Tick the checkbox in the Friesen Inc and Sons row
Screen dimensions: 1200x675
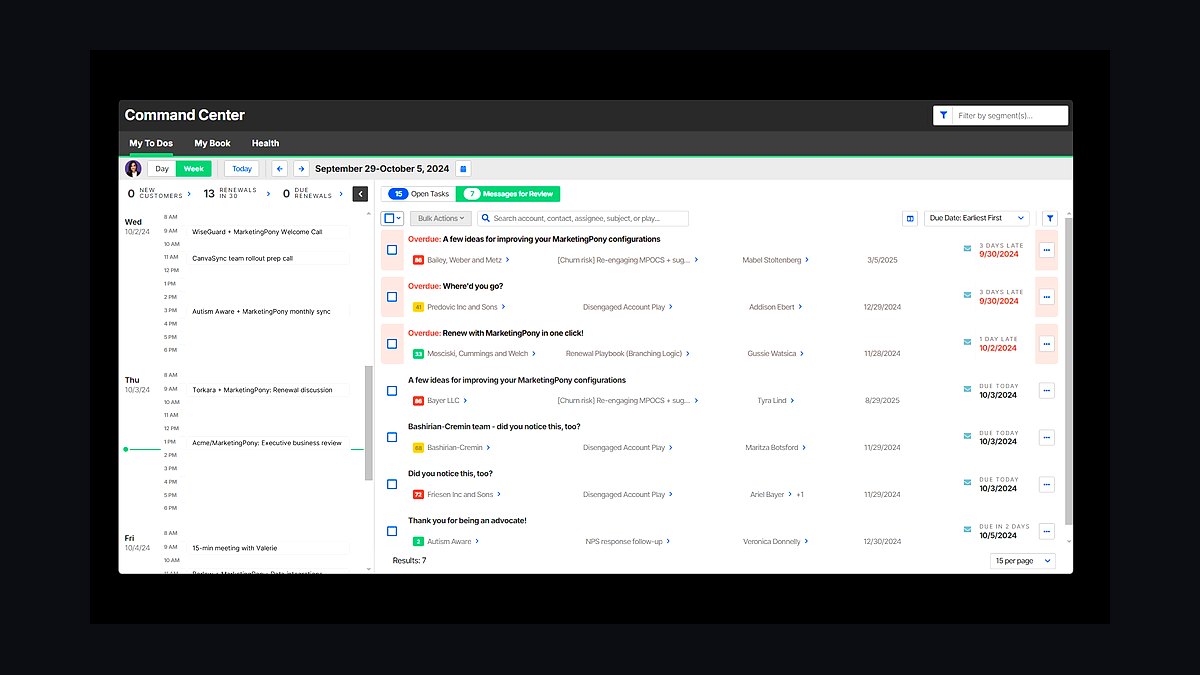pyautogui.click(x=392, y=485)
